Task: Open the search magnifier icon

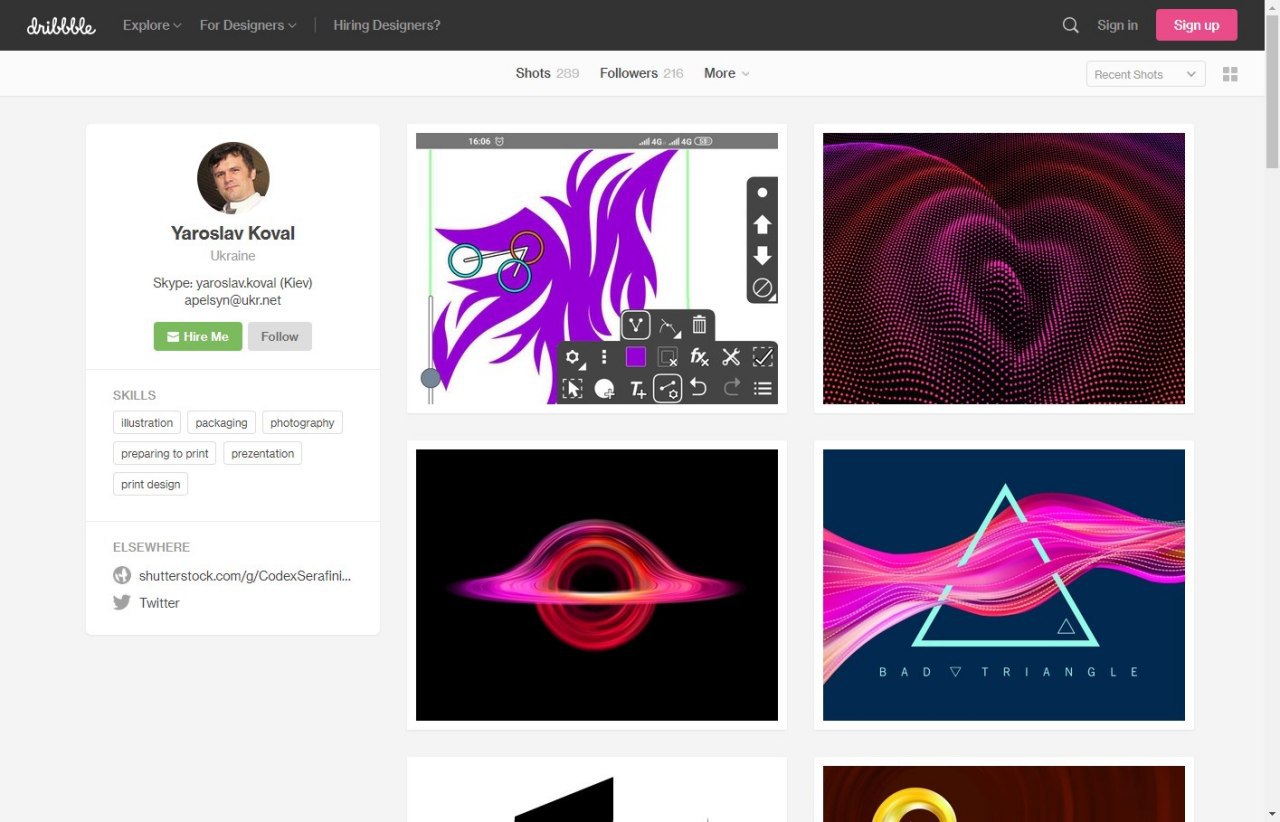Action: (x=1070, y=25)
